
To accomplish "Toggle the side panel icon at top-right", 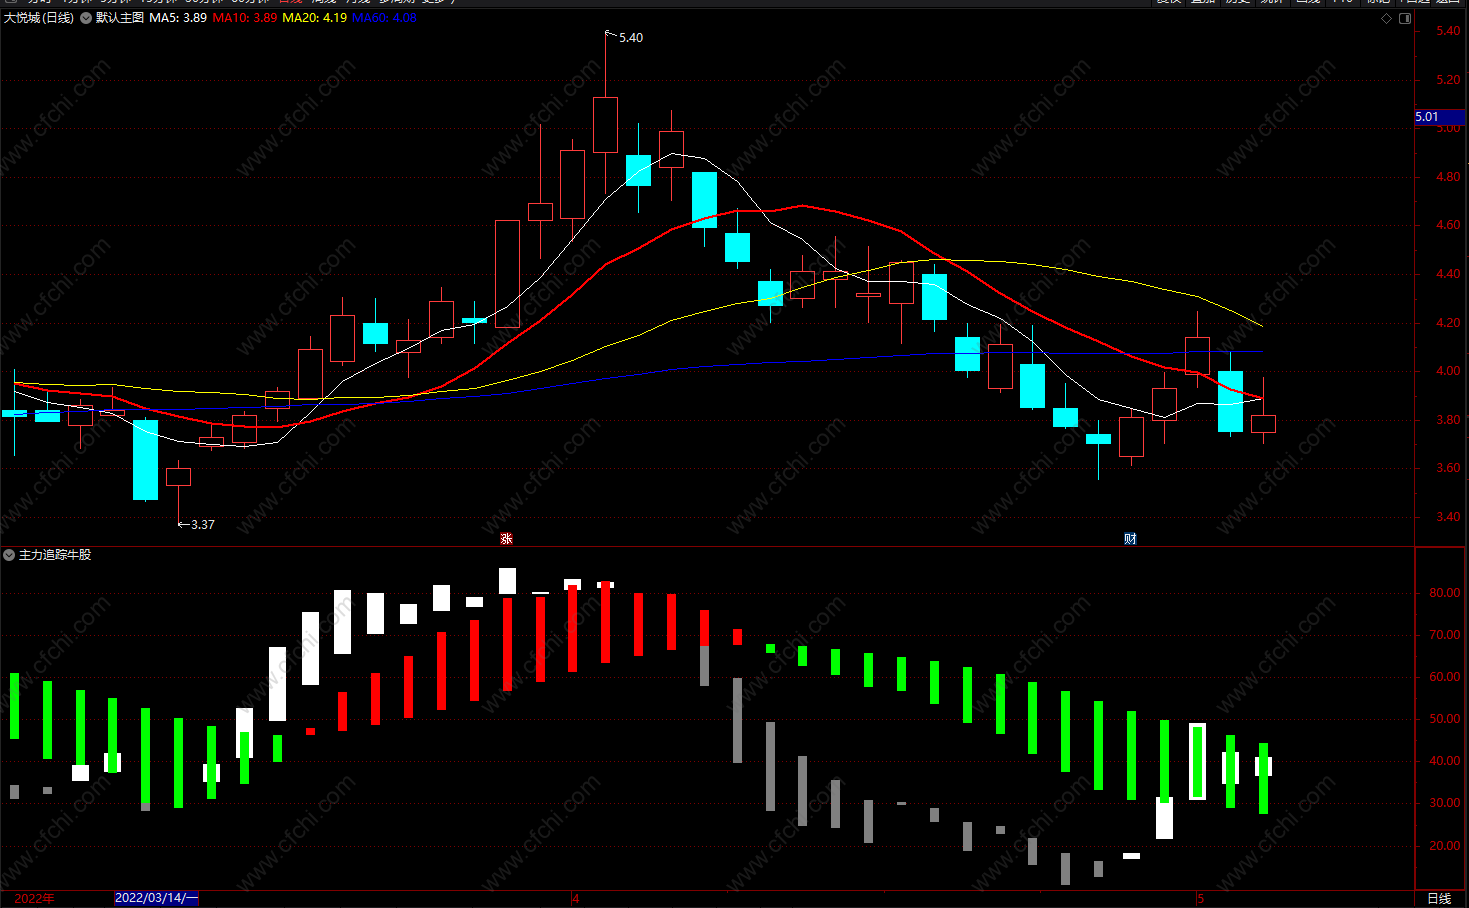I will pos(1405,18).
